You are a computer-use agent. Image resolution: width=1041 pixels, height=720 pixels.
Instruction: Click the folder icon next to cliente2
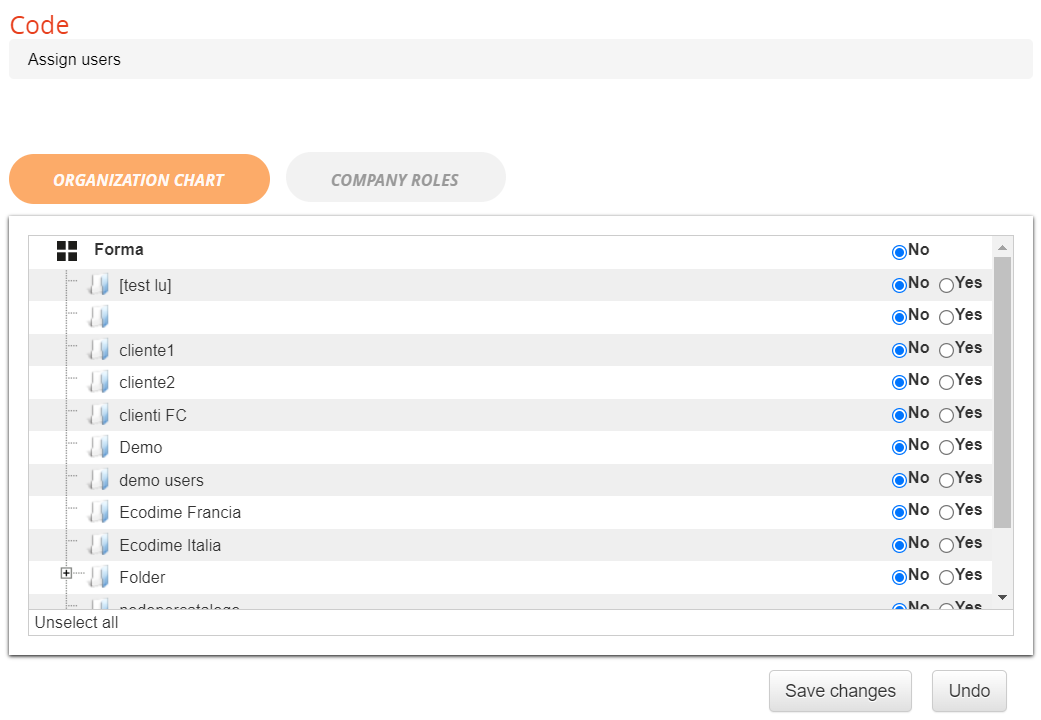coord(98,382)
